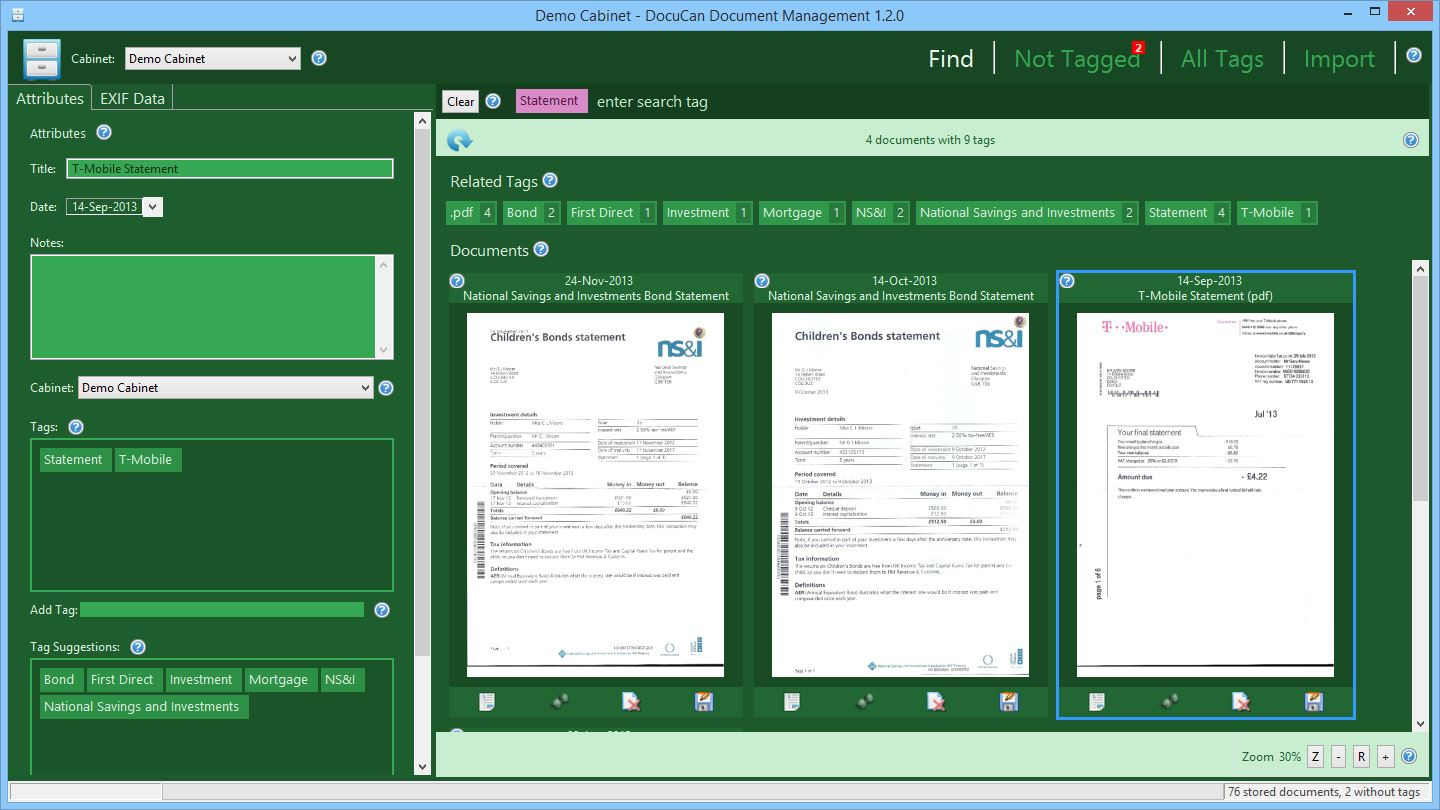Click help icon on the 24-Nov-2013 document
The image size is (1440, 810).
(x=457, y=281)
